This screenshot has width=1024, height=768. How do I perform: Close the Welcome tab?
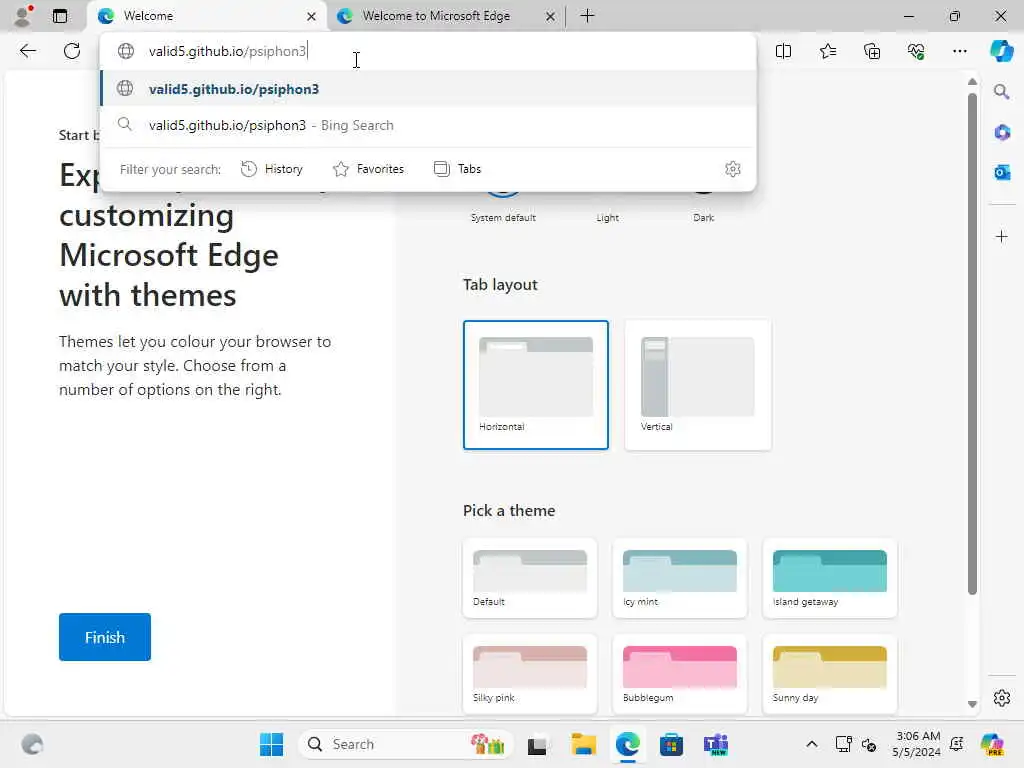point(312,16)
